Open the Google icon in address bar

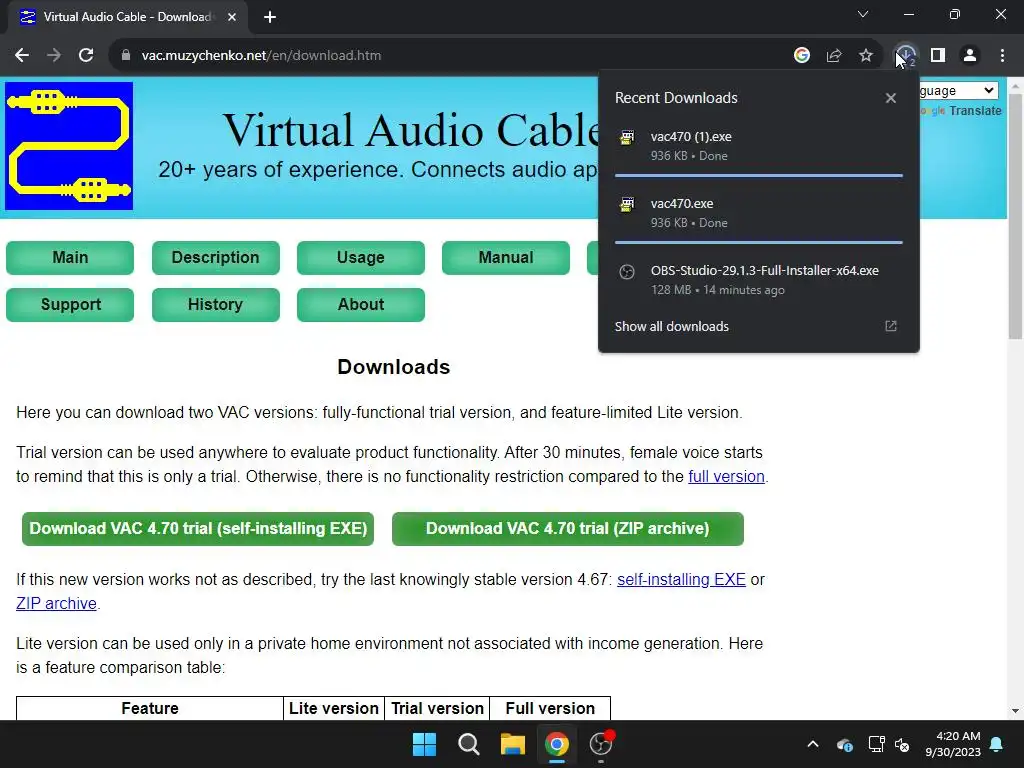click(801, 56)
